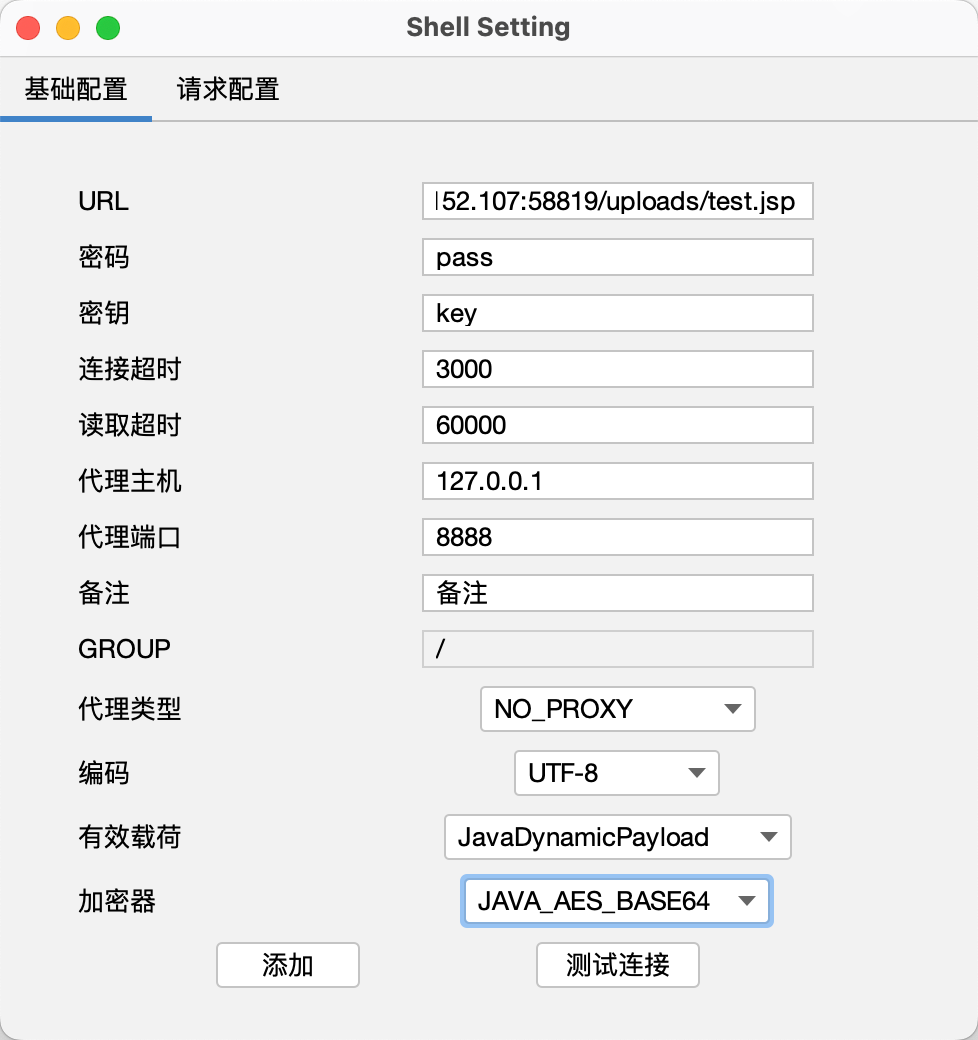
Task: Click the 代理端口 field showing 8888
Action: coord(617,537)
